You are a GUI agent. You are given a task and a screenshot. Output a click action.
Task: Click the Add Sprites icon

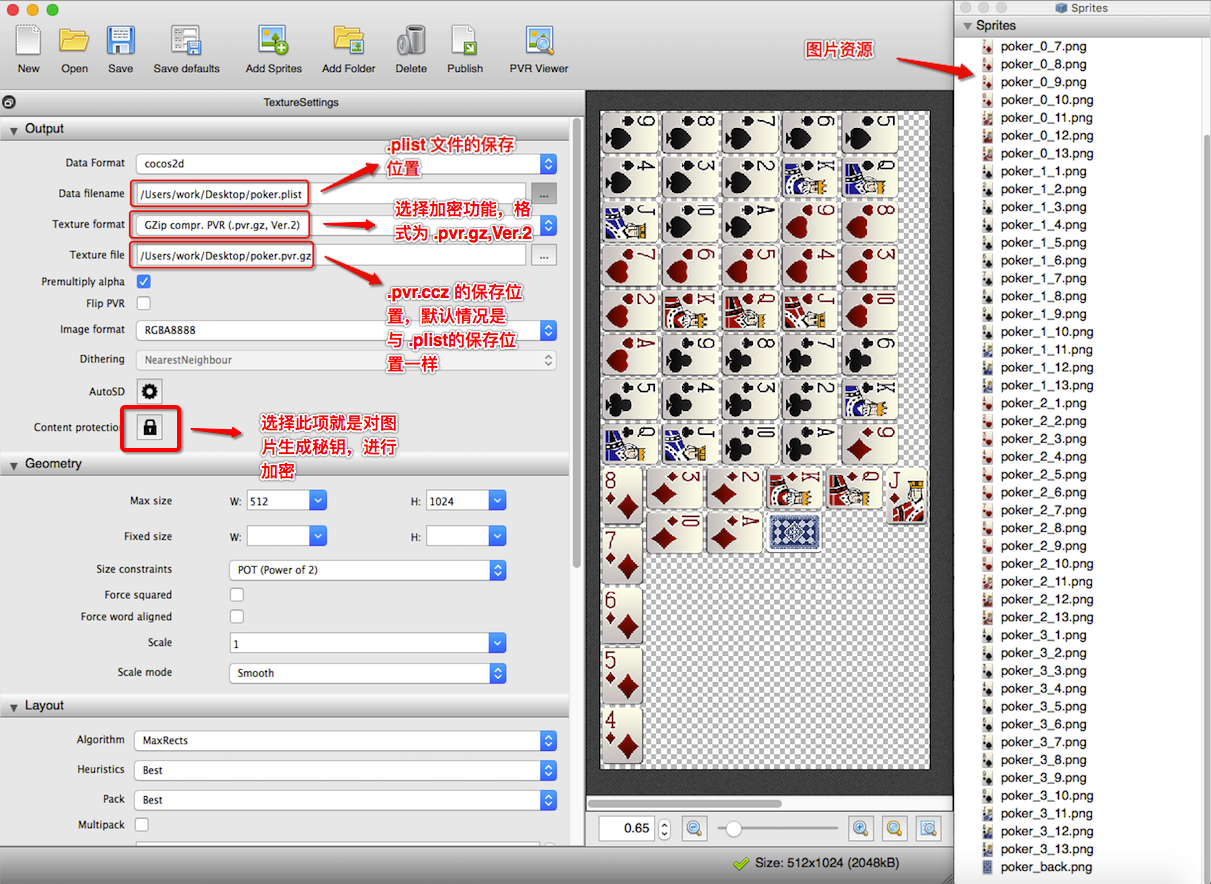[273, 41]
